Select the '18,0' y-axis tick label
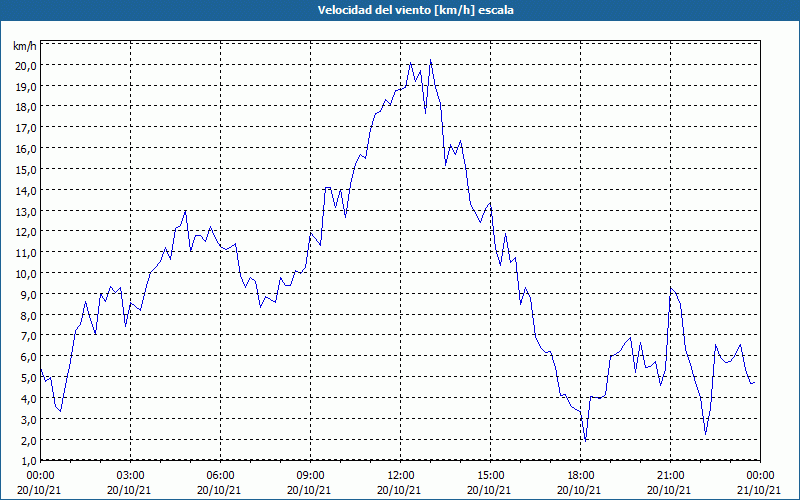This screenshot has width=800, height=500. (26, 107)
